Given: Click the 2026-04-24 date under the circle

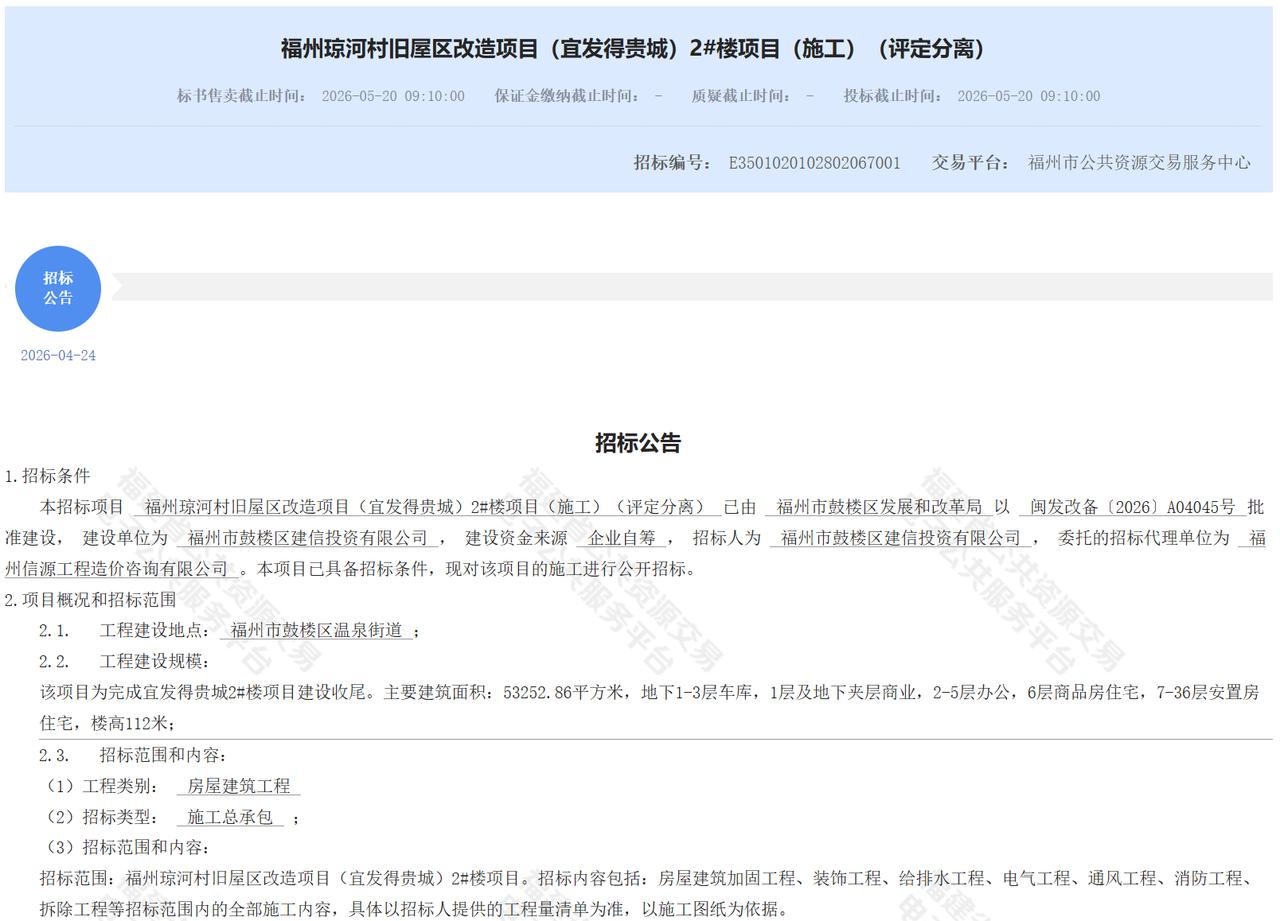Looking at the screenshot, I should 58,355.
